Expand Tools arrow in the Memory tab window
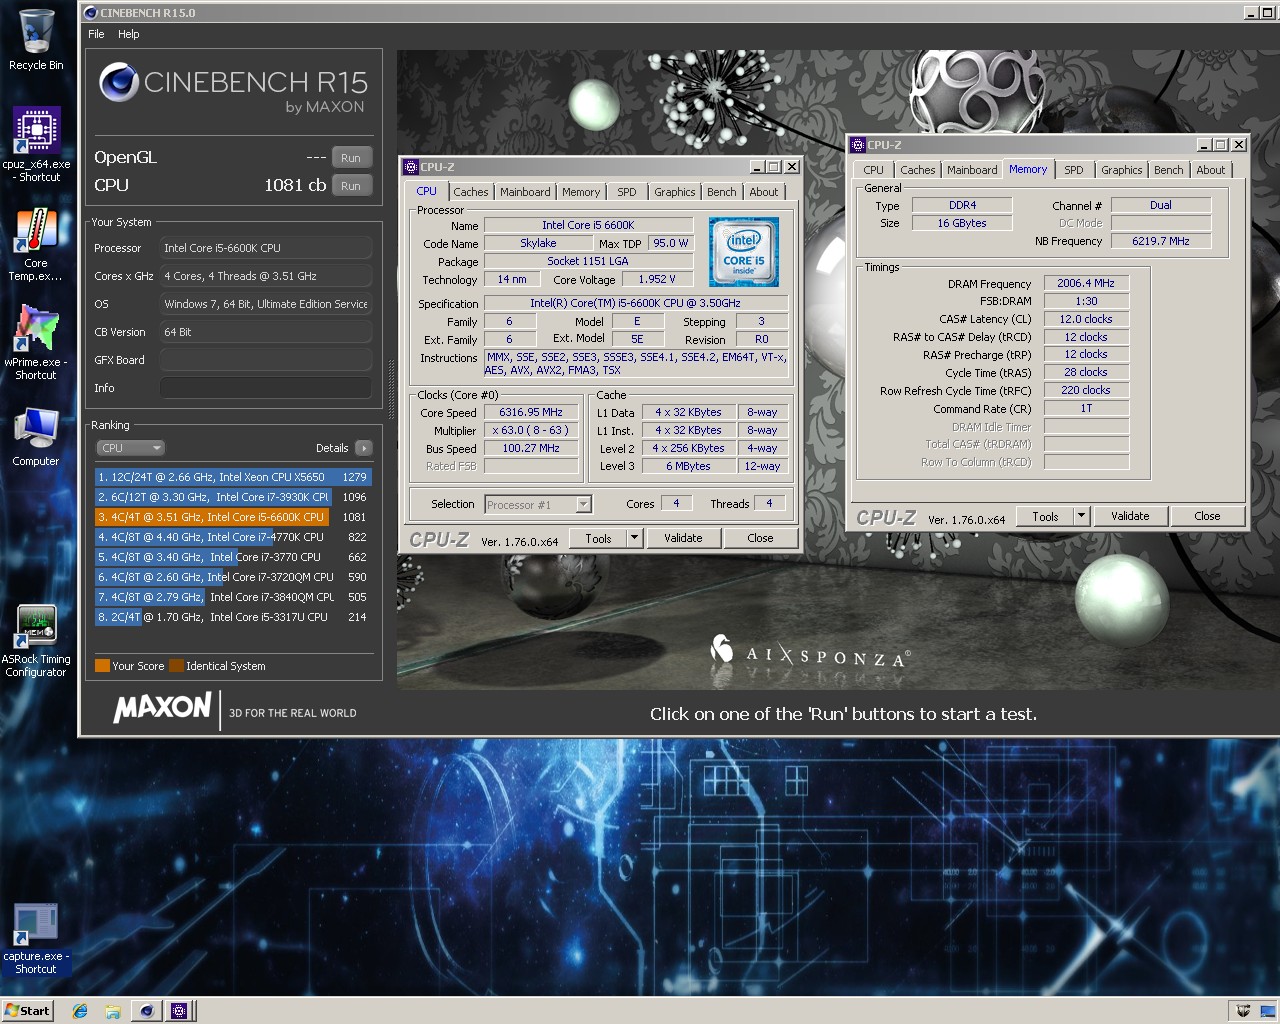 pos(1081,516)
